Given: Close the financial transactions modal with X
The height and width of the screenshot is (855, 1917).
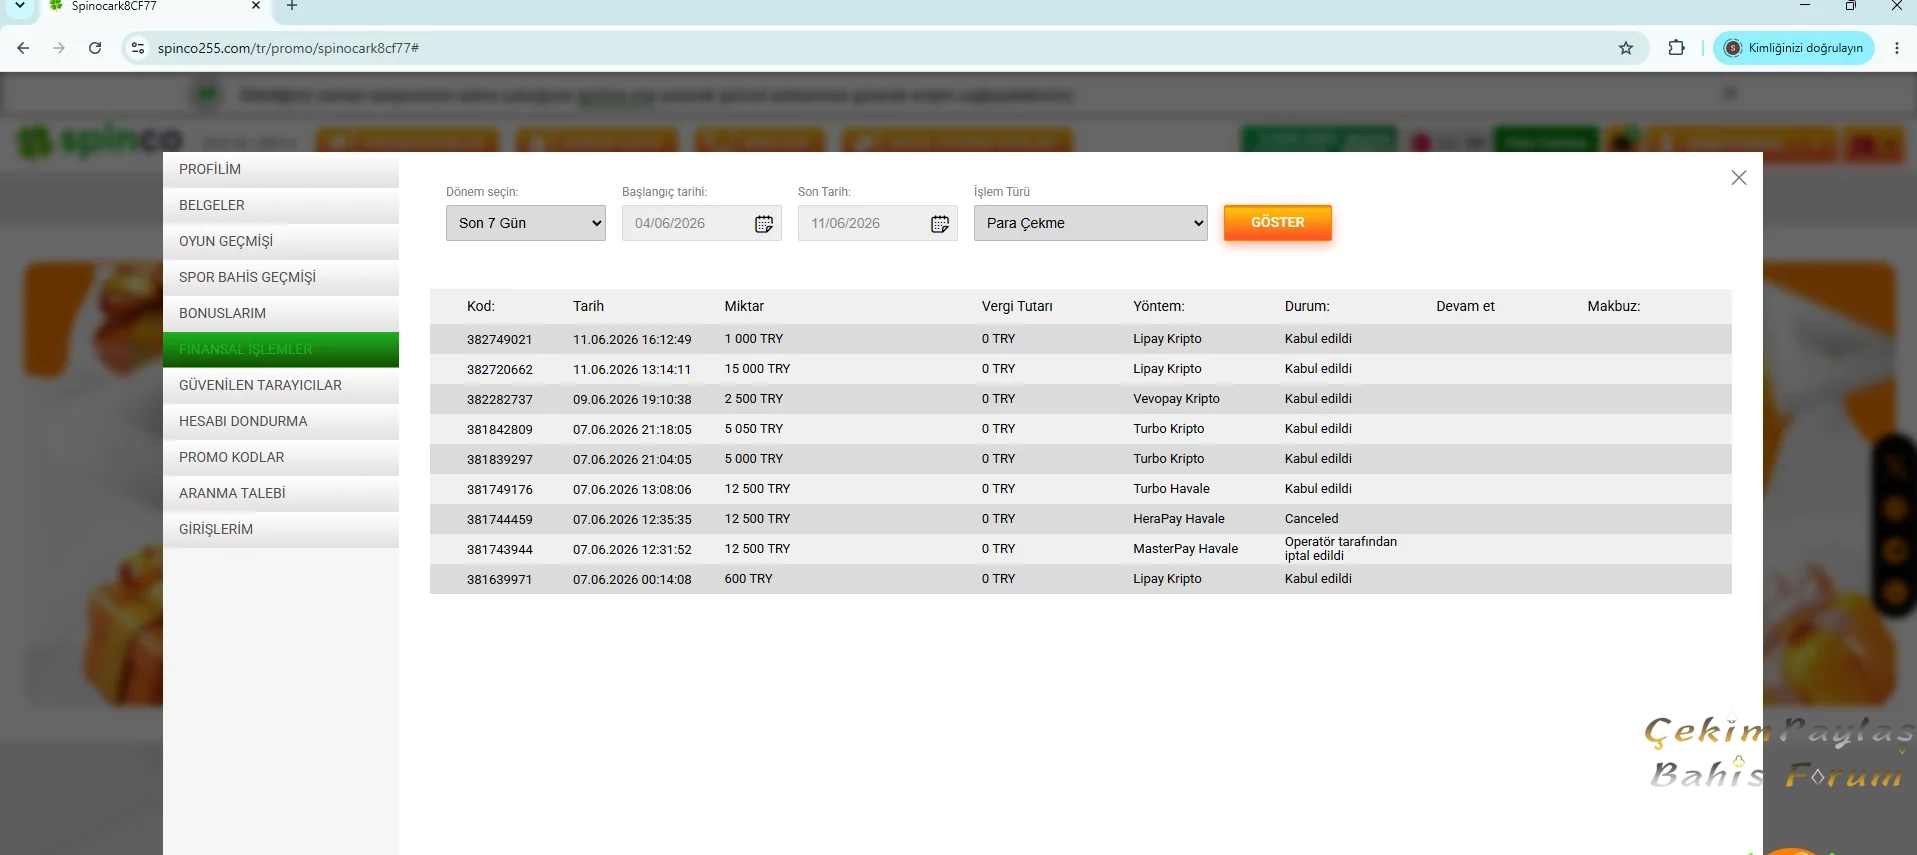Looking at the screenshot, I should (x=1739, y=177).
